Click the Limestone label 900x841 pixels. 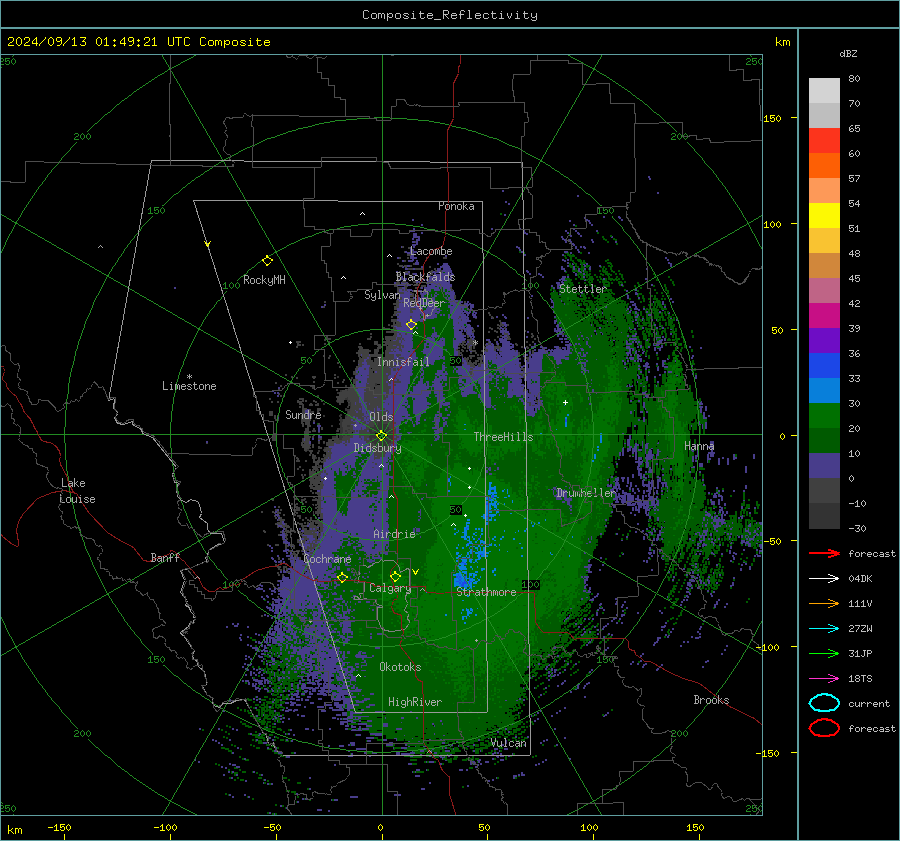click(x=189, y=386)
